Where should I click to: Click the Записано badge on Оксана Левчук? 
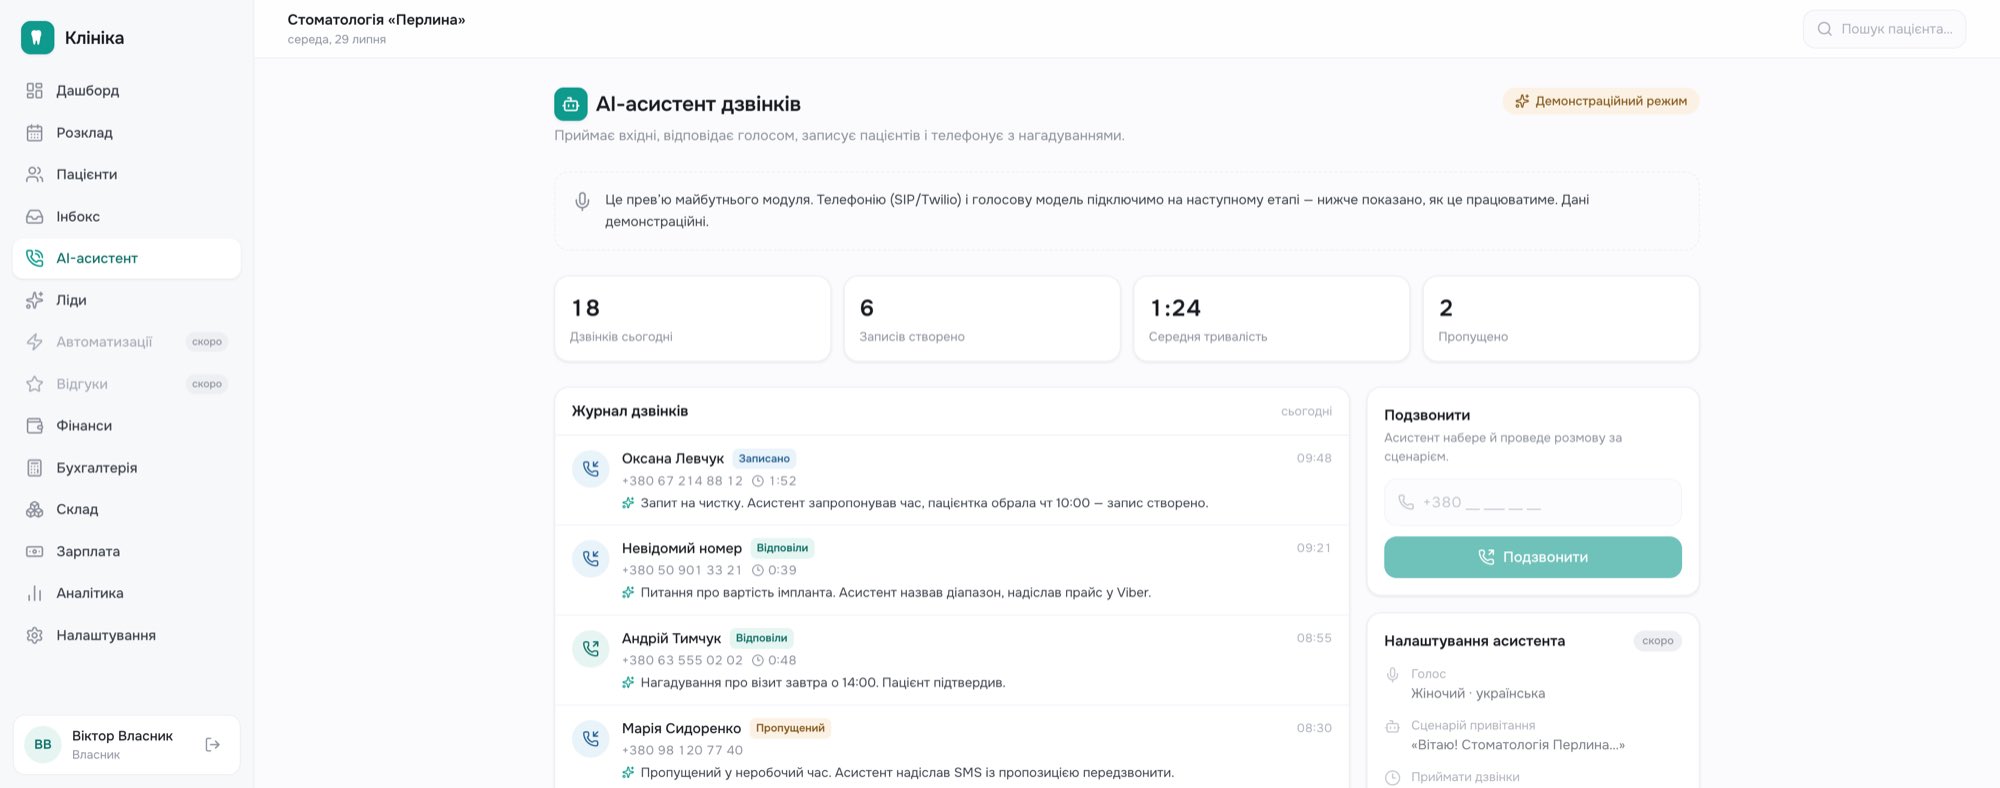764,459
